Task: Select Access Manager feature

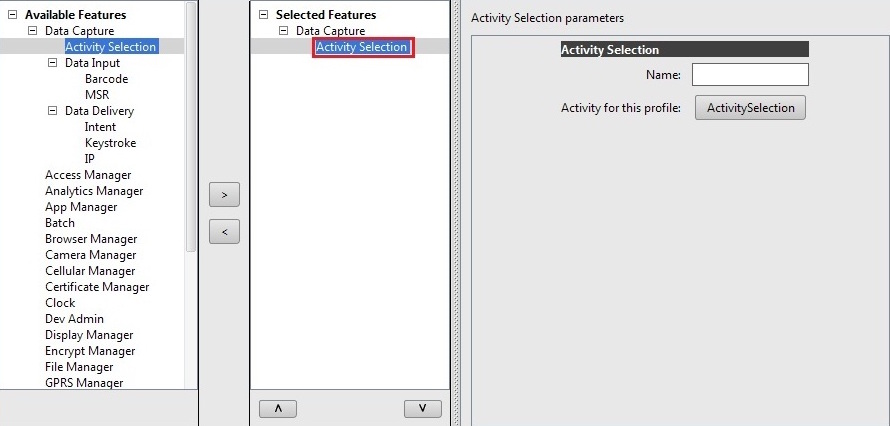Action: click(x=88, y=175)
